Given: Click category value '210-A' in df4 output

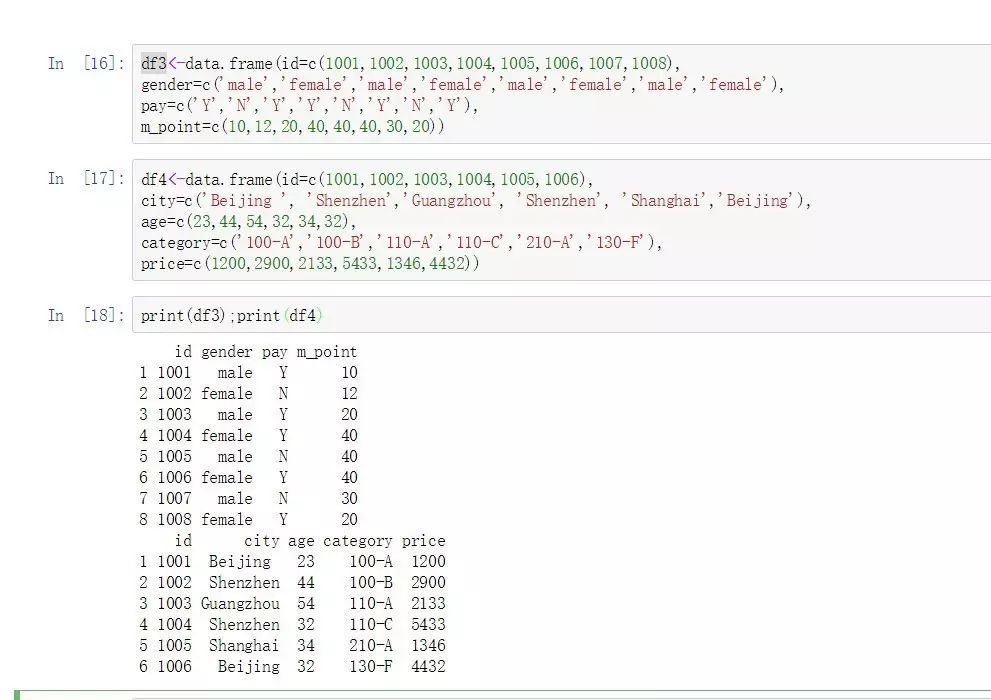Looking at the screenshot, I should click(x=371, y=645).
